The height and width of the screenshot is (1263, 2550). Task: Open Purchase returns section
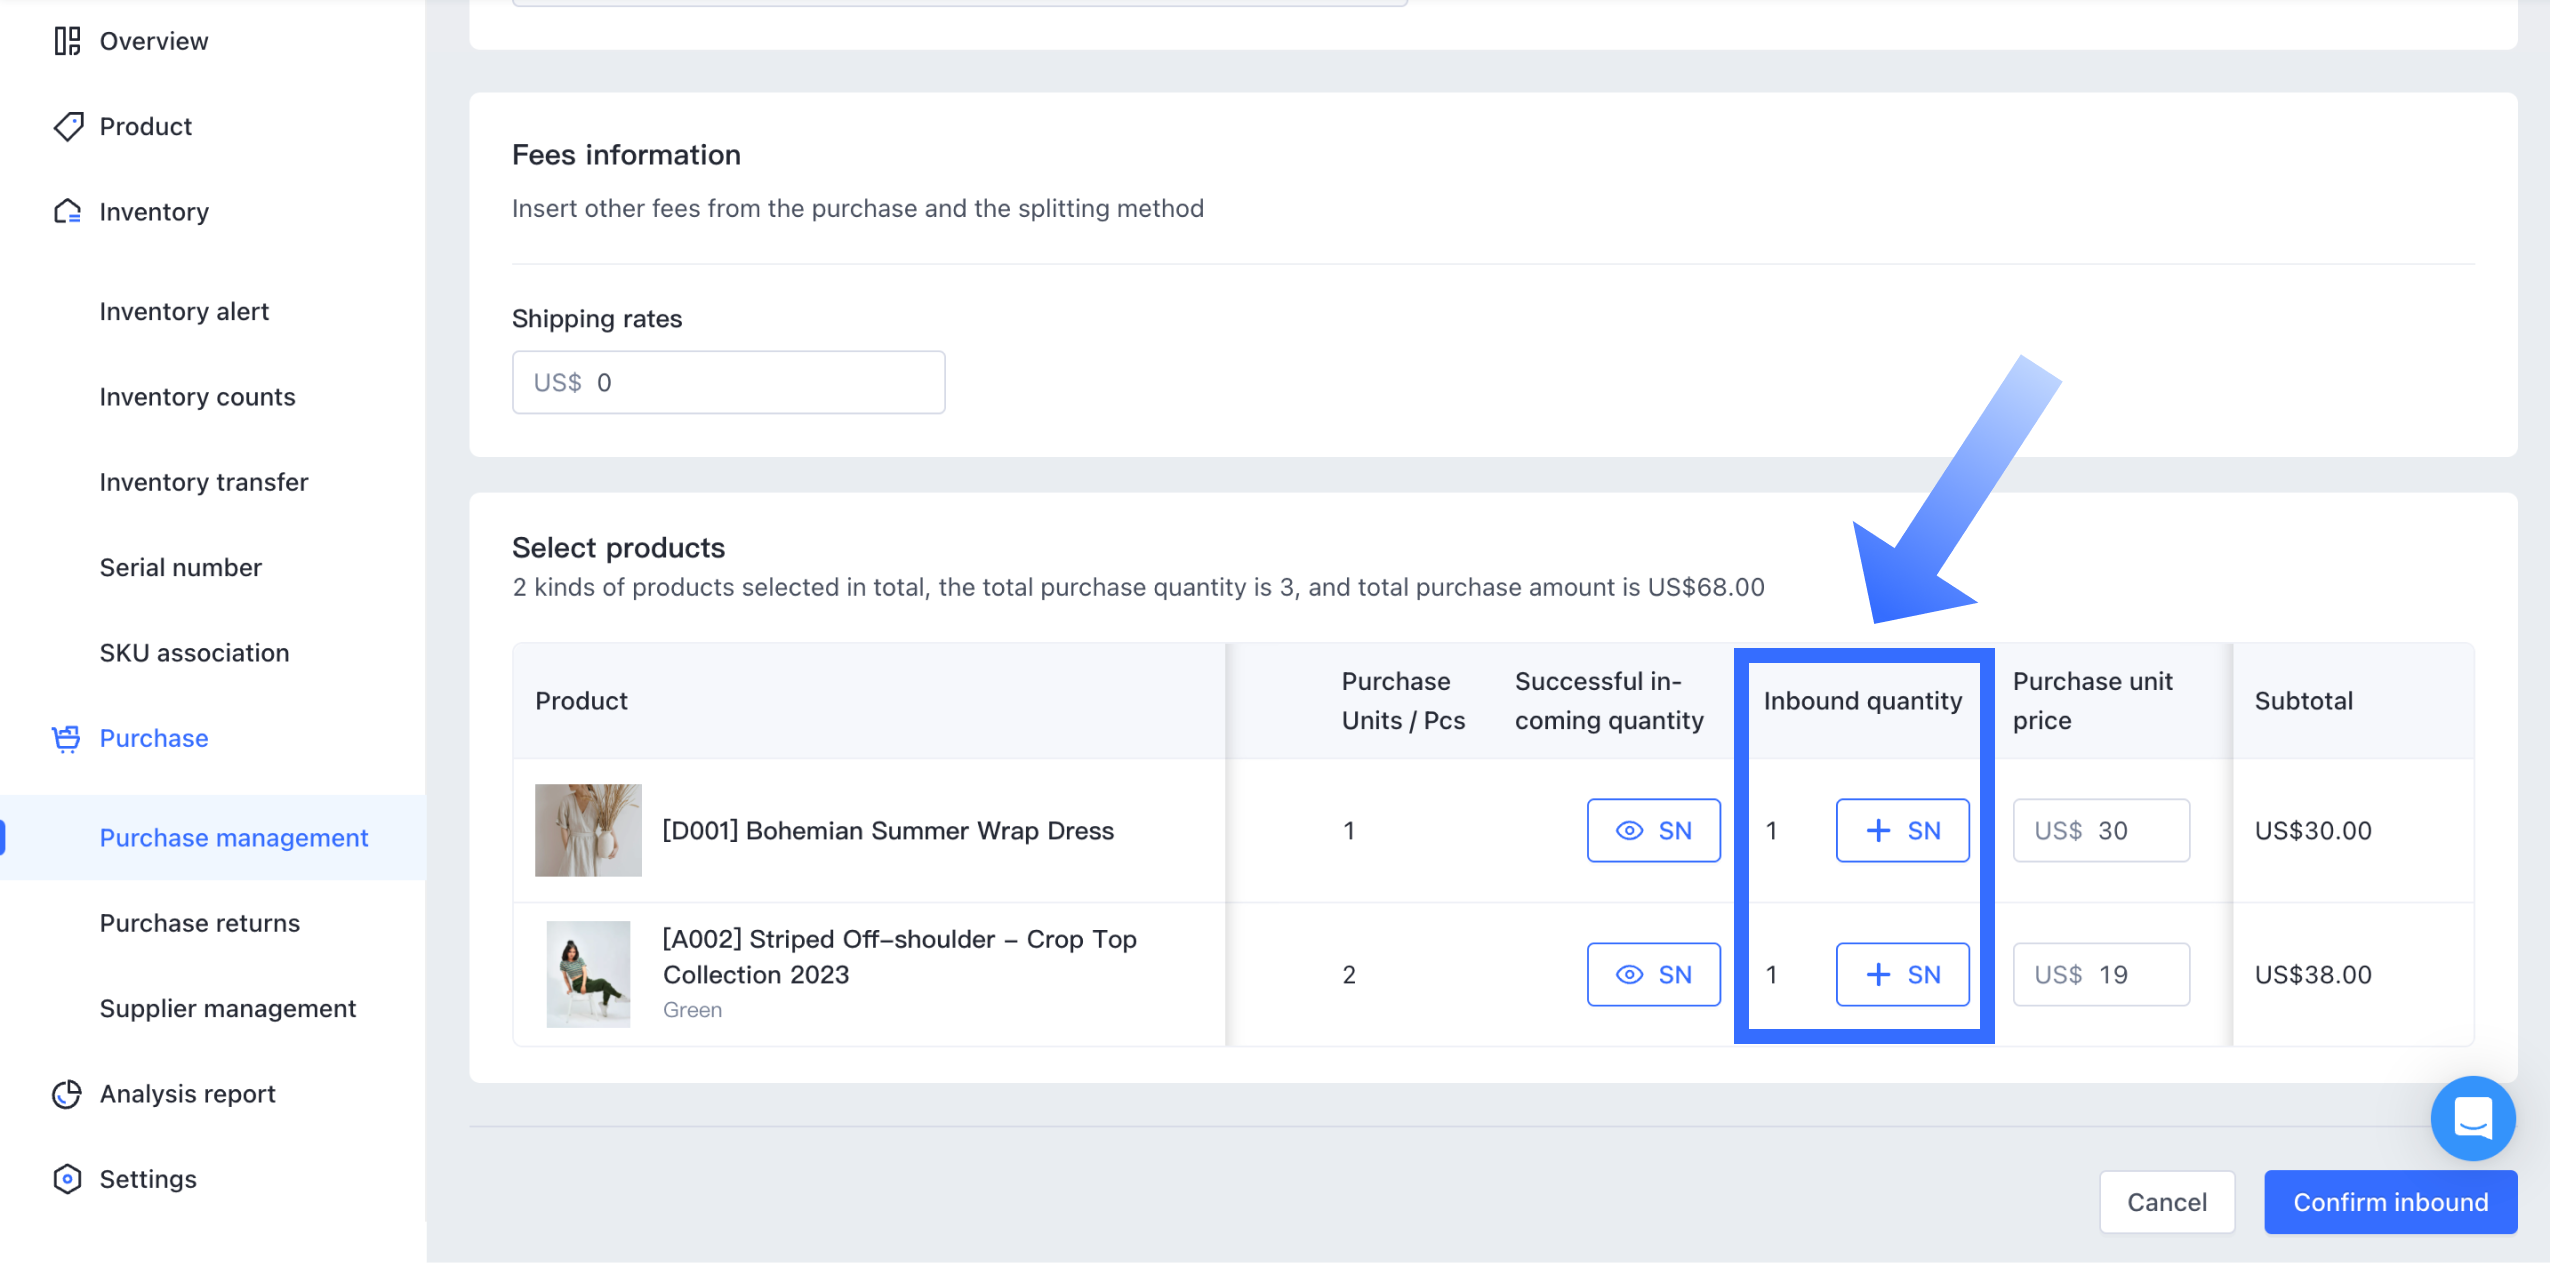pos(199,923)
